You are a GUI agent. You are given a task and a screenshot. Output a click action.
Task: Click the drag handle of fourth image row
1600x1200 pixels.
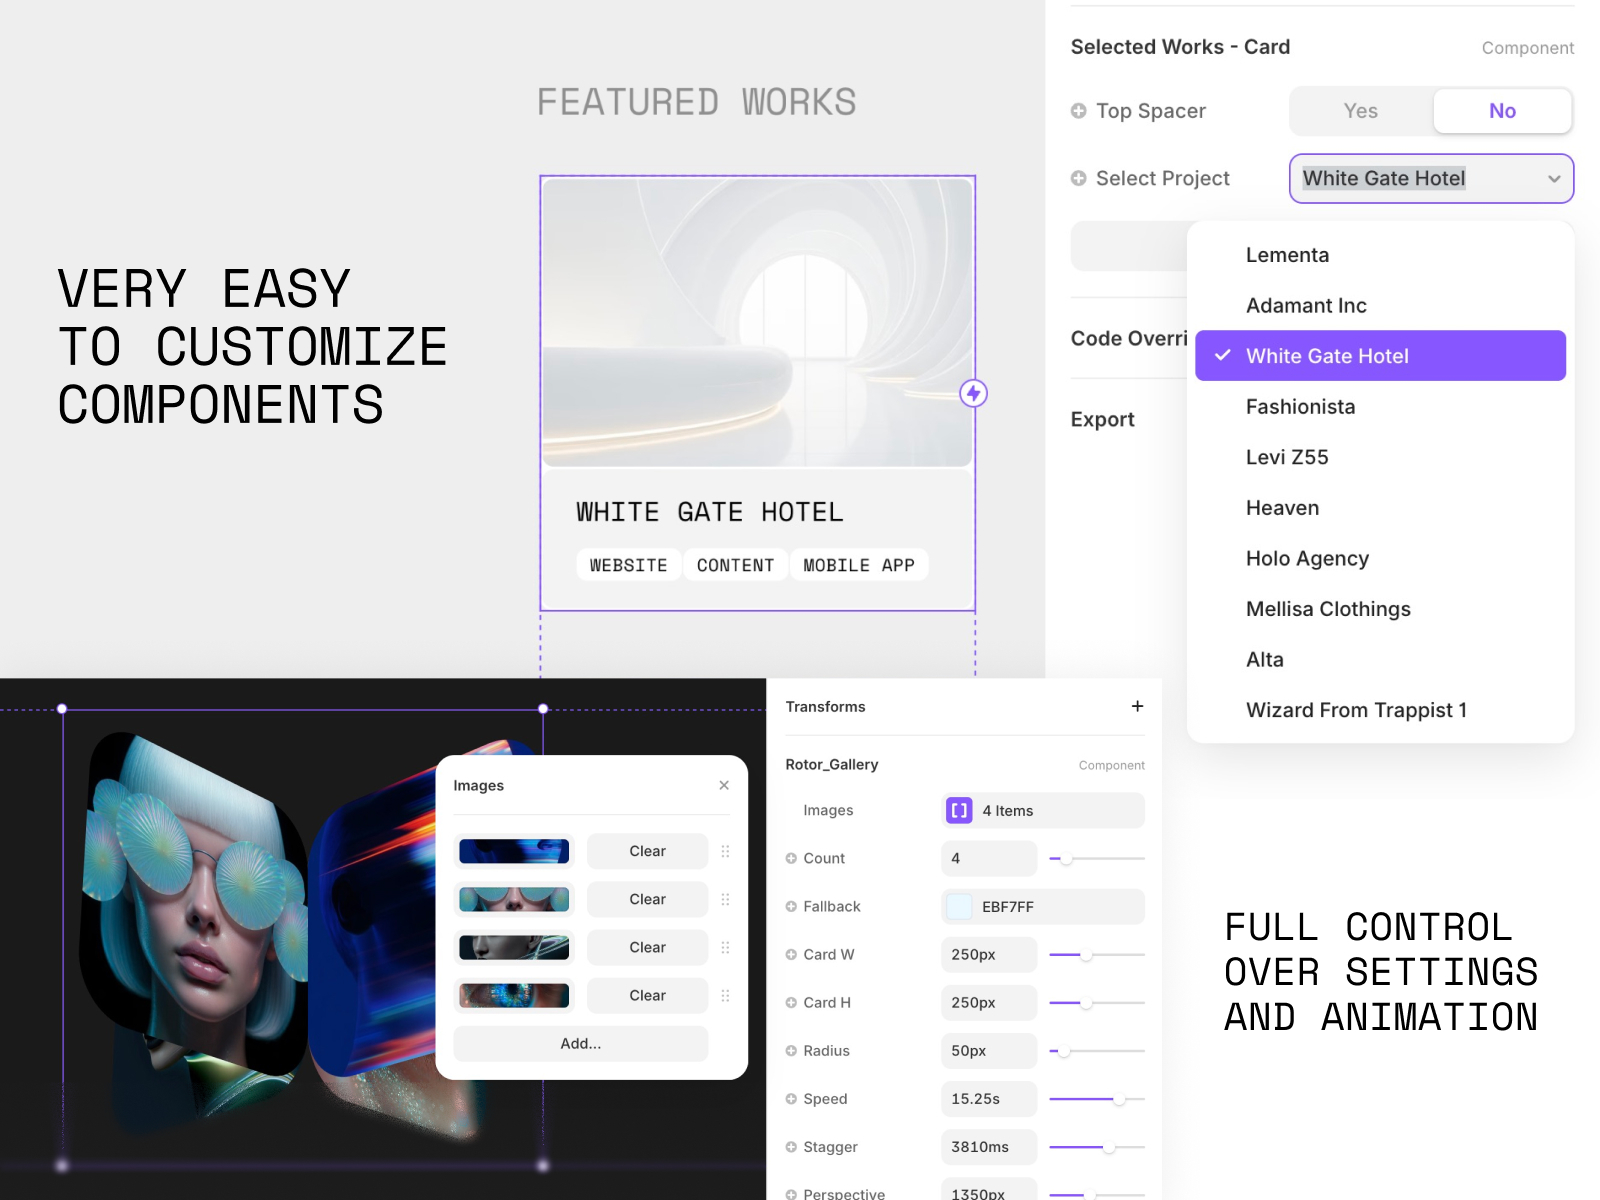[x=725, y=995]
